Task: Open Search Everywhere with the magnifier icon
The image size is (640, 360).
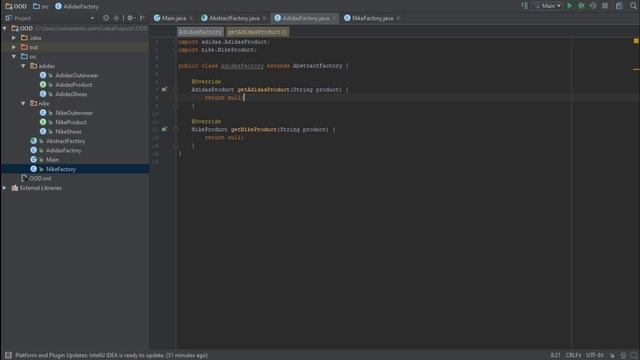Action: 633,6
